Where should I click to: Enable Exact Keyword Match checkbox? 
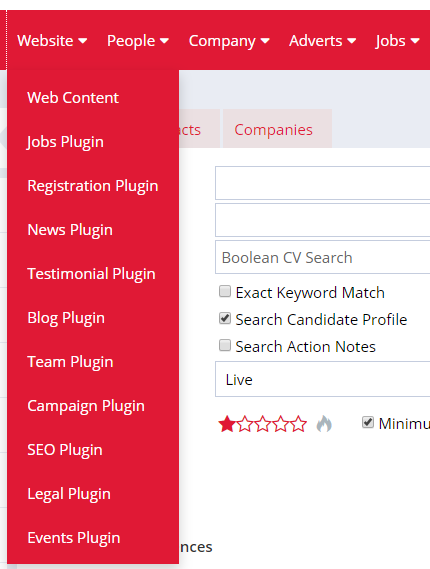tap(225, 291)
